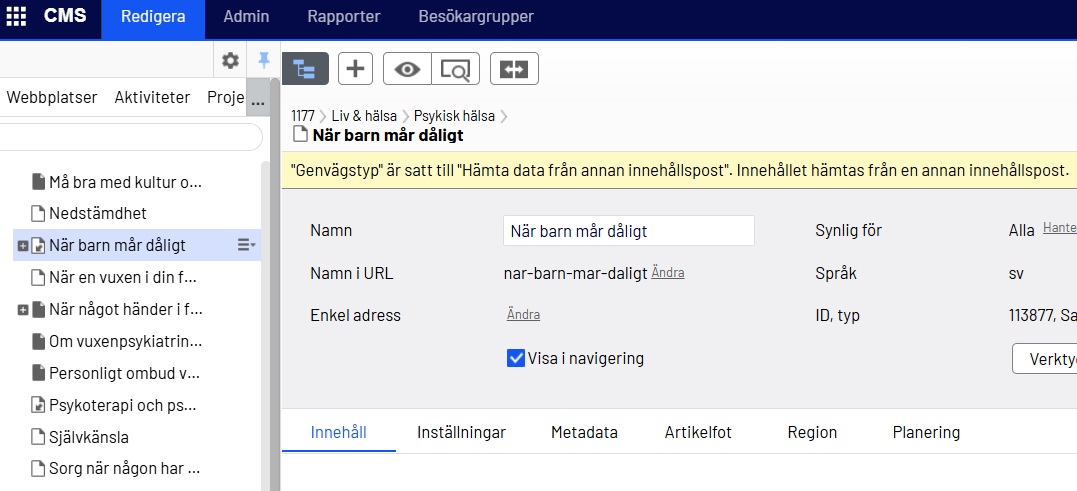
Task: Open the CMS apps grid menu
Action: 17,17
